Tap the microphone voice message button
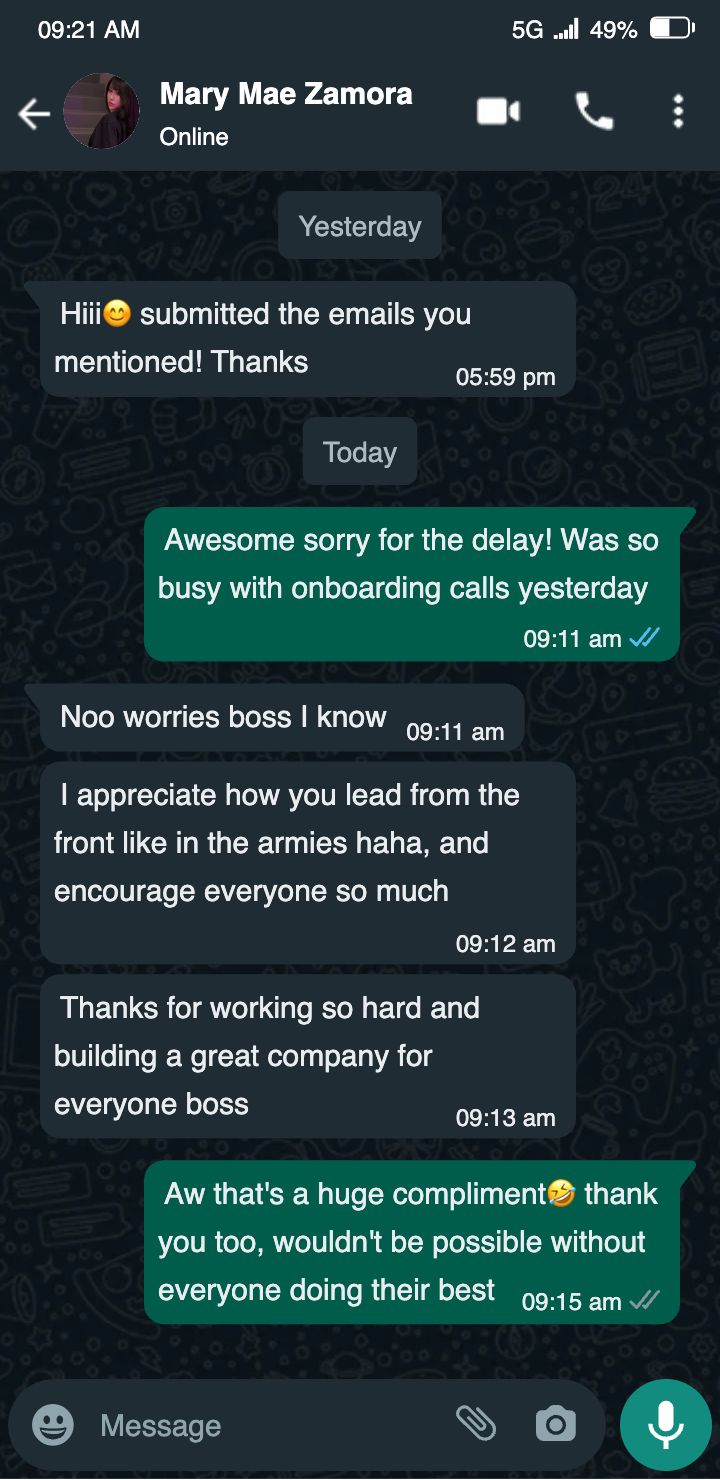The height and width of the screenshot is (1480, 720). pos(666,1425)
